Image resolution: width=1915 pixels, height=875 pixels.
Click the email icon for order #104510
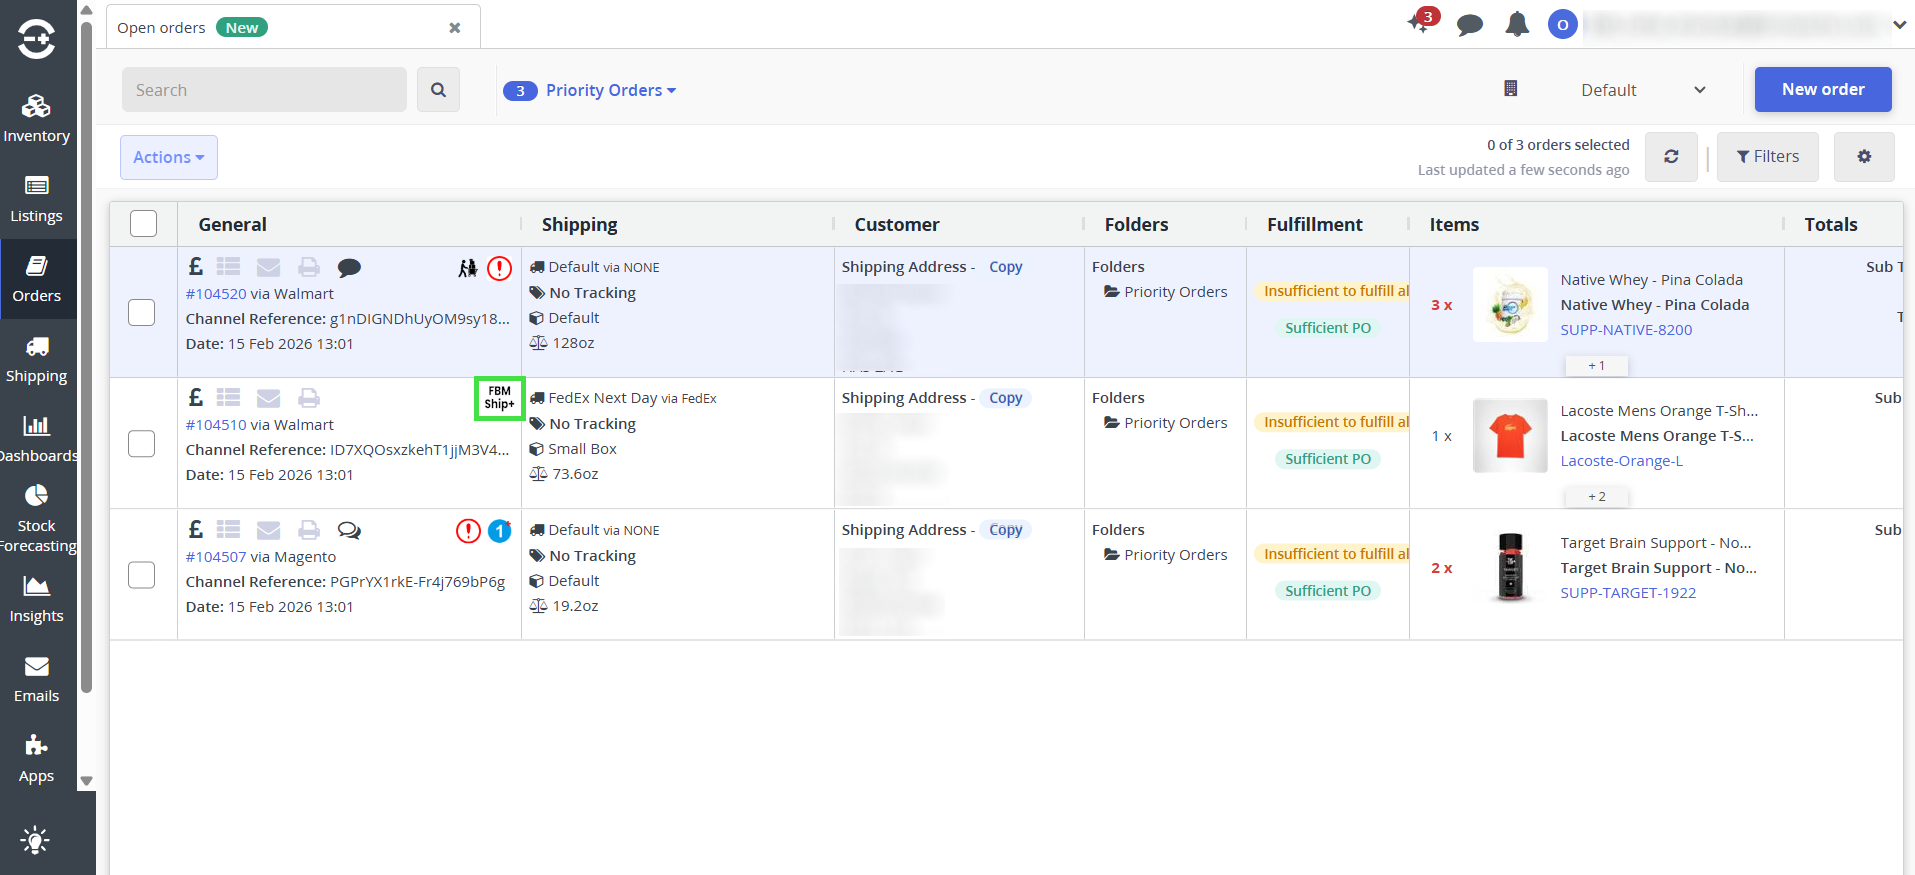(x=268, y=398)
